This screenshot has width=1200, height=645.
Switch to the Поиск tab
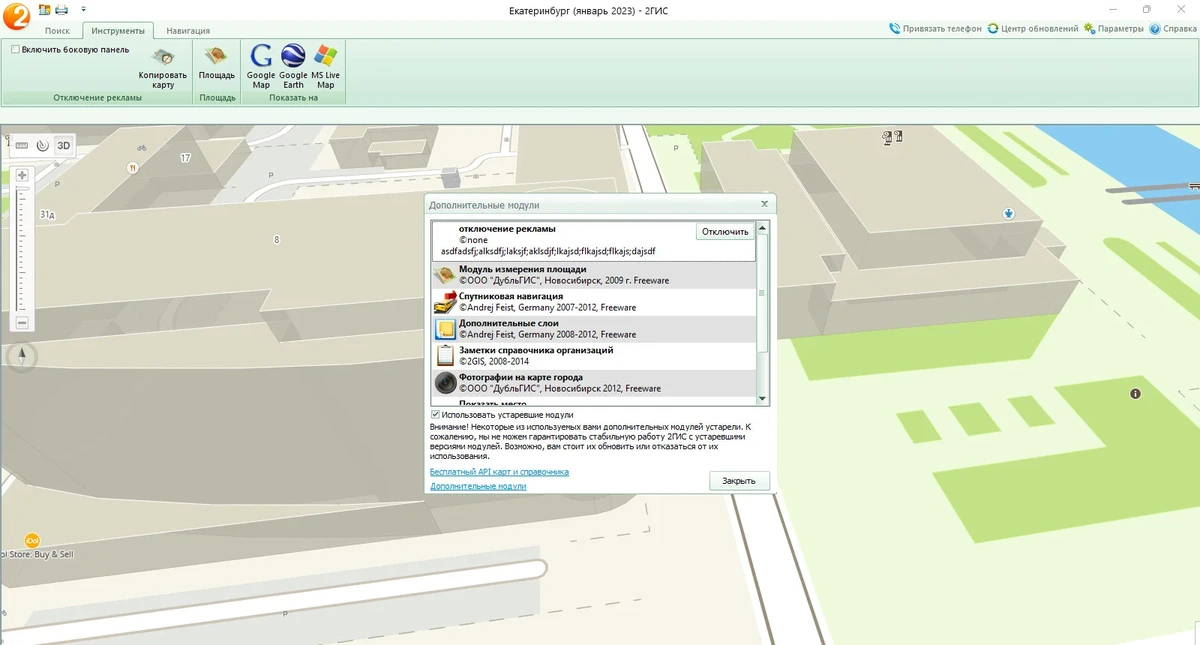(x=57, y=31)
